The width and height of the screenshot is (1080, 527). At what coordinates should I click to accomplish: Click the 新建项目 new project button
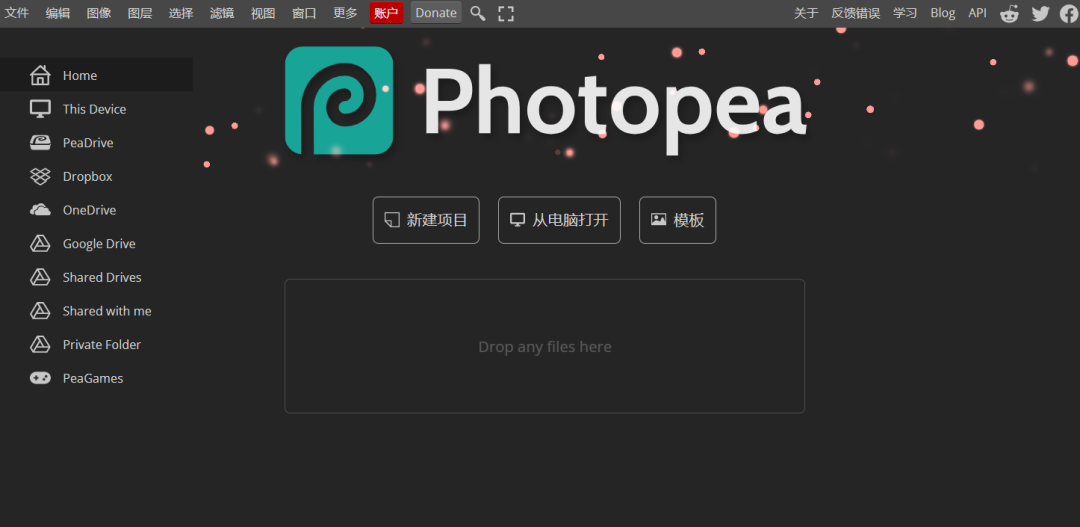[x=426, y=220]
